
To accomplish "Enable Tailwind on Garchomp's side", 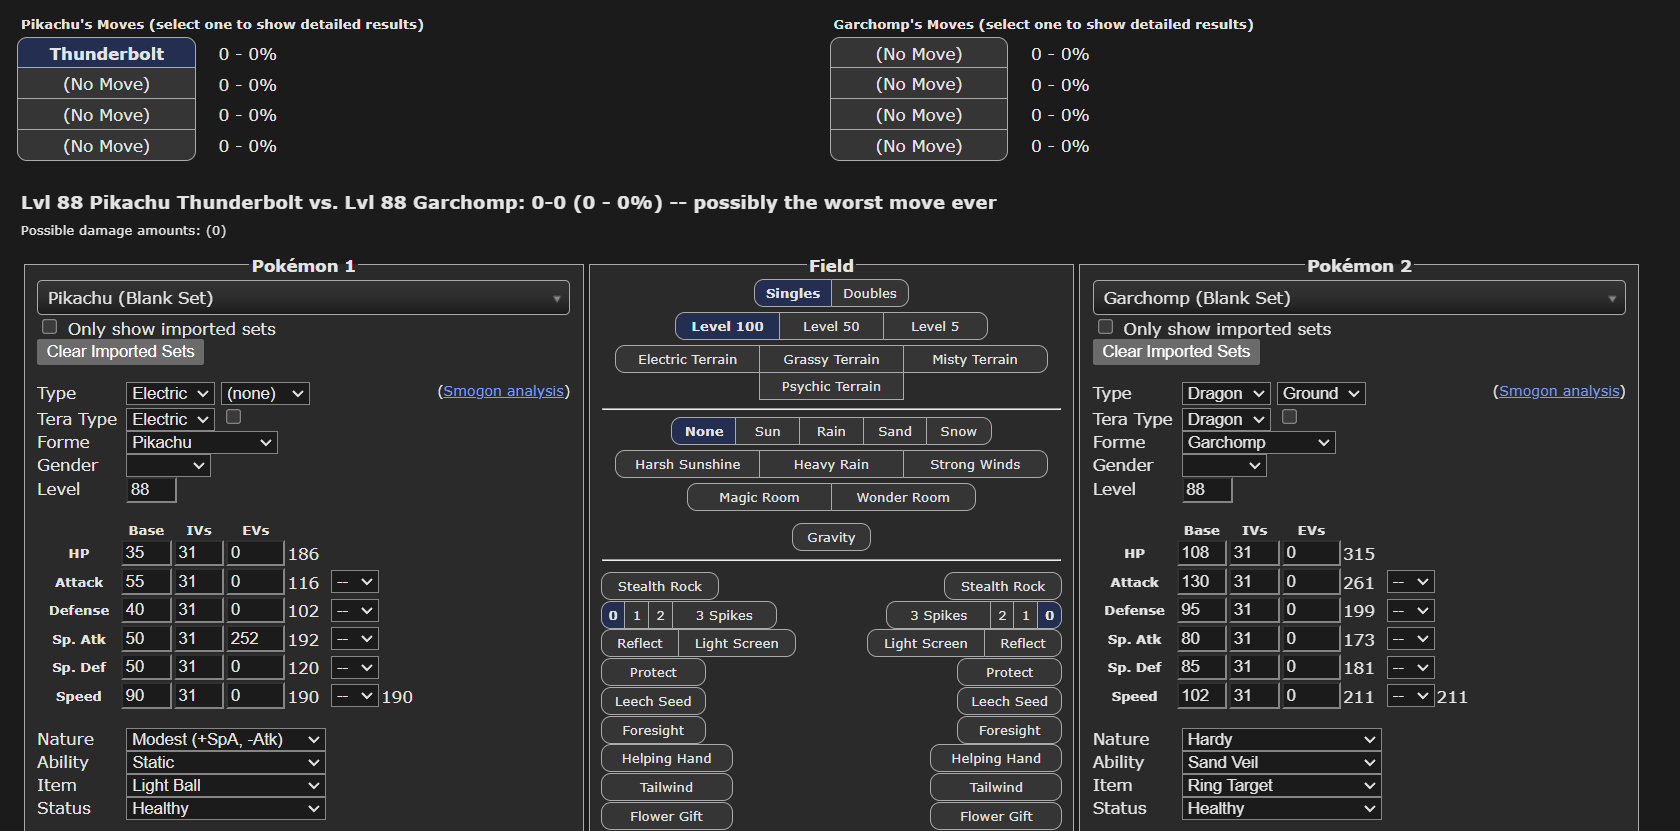I will pyautogui.click(x=995, y=787).
